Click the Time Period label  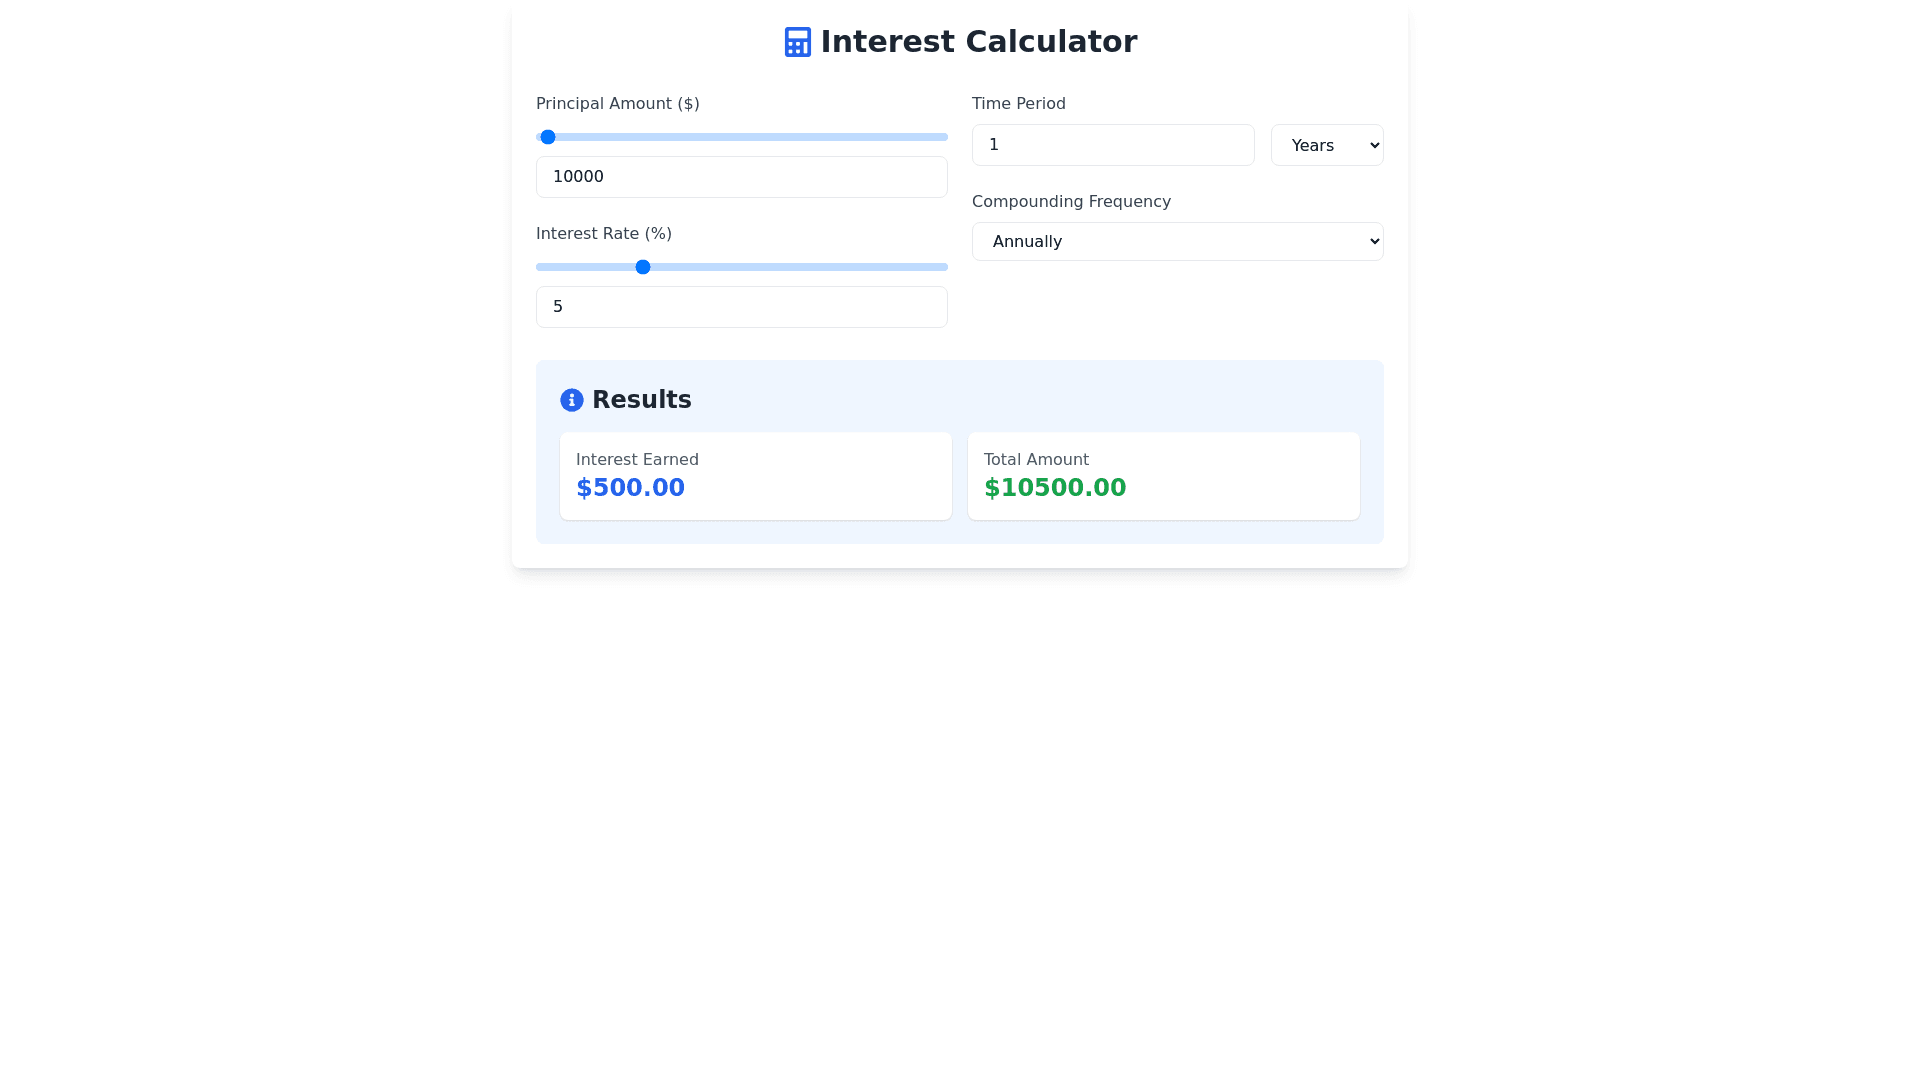1018,104
